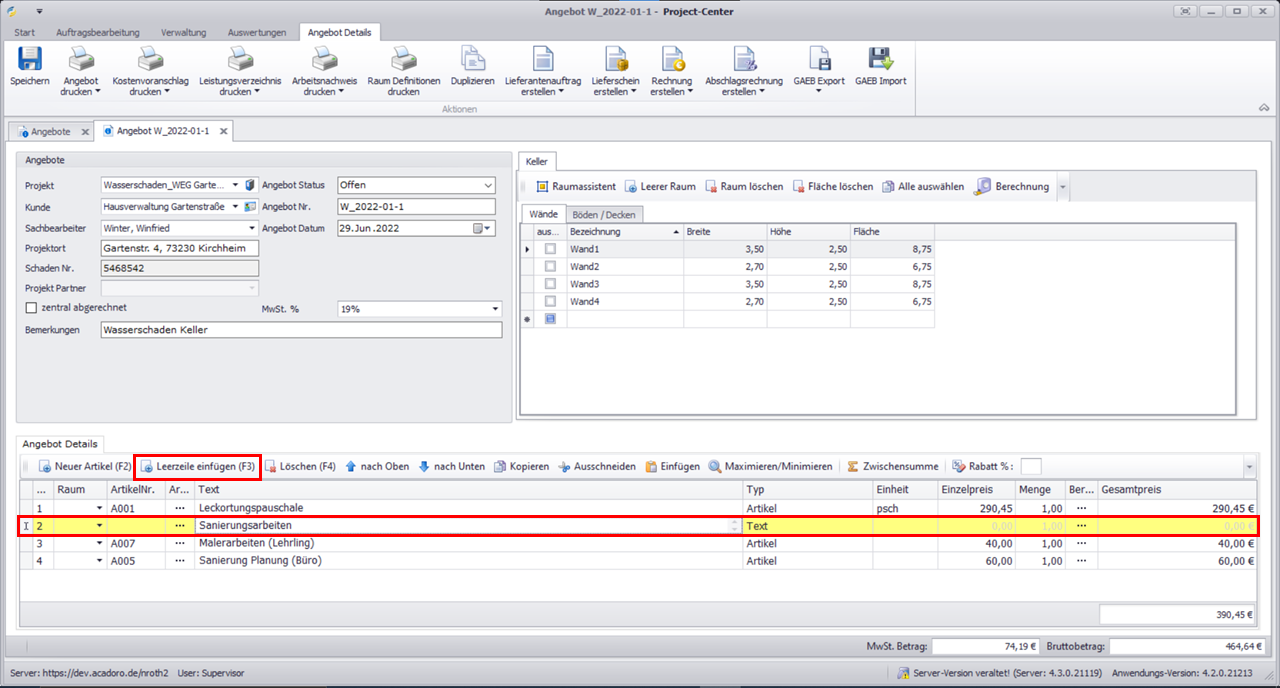Select the Wände tab
This screenshot has width=1280, height=688.
click(543, 214)
